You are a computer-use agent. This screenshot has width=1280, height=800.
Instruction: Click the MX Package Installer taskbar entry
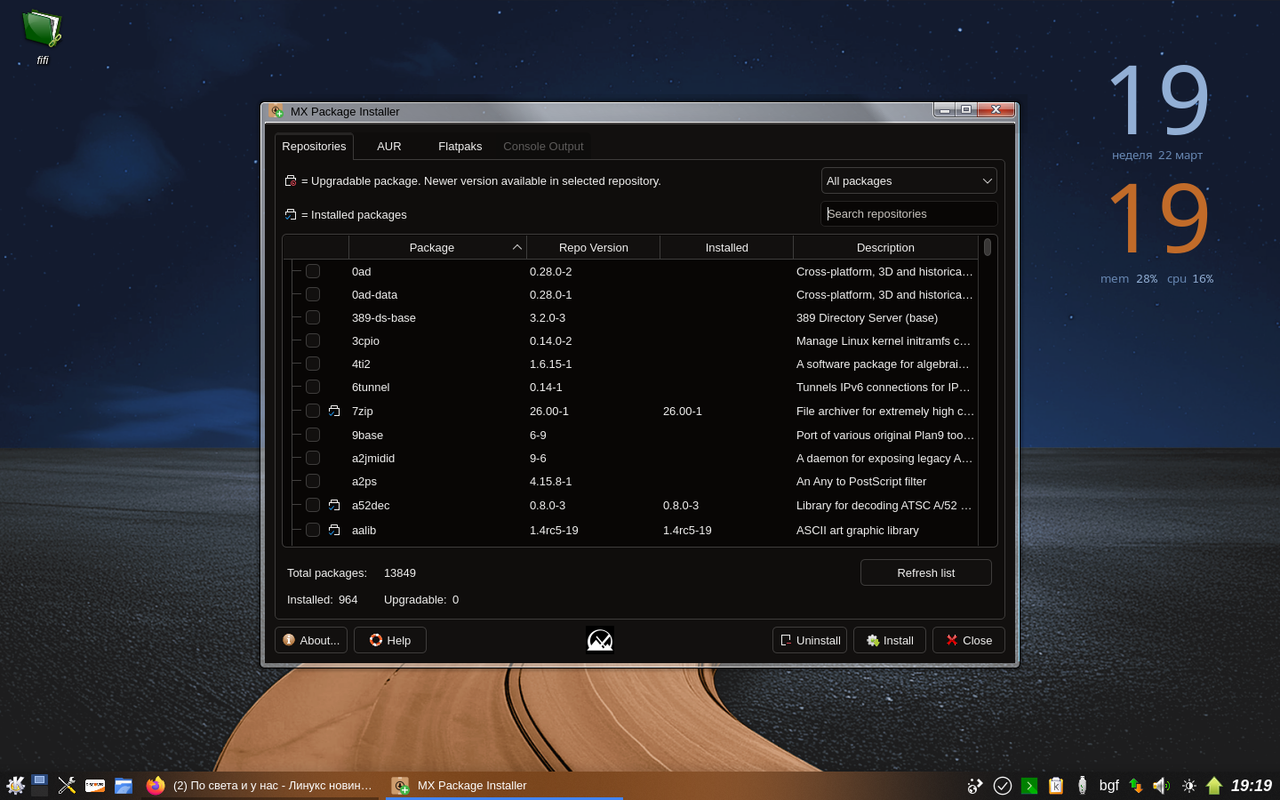[x=505, y=785]
